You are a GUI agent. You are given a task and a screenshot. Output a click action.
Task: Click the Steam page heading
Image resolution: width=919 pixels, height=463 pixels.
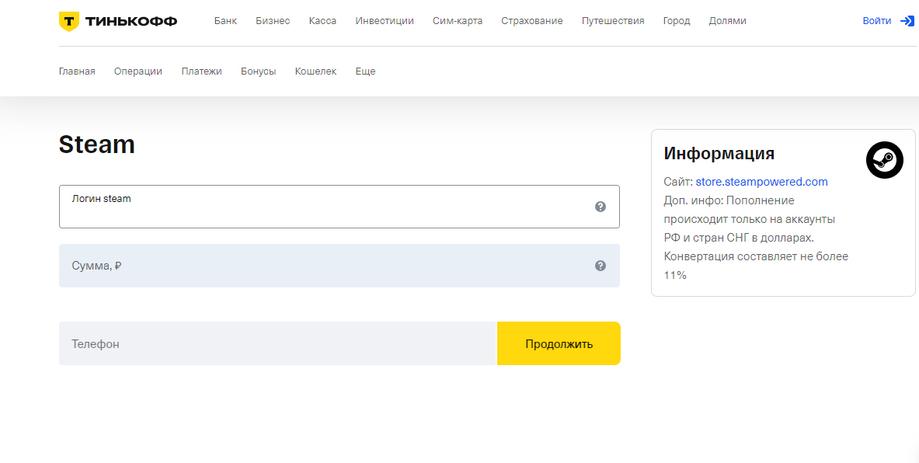click(x=97, y=145)
